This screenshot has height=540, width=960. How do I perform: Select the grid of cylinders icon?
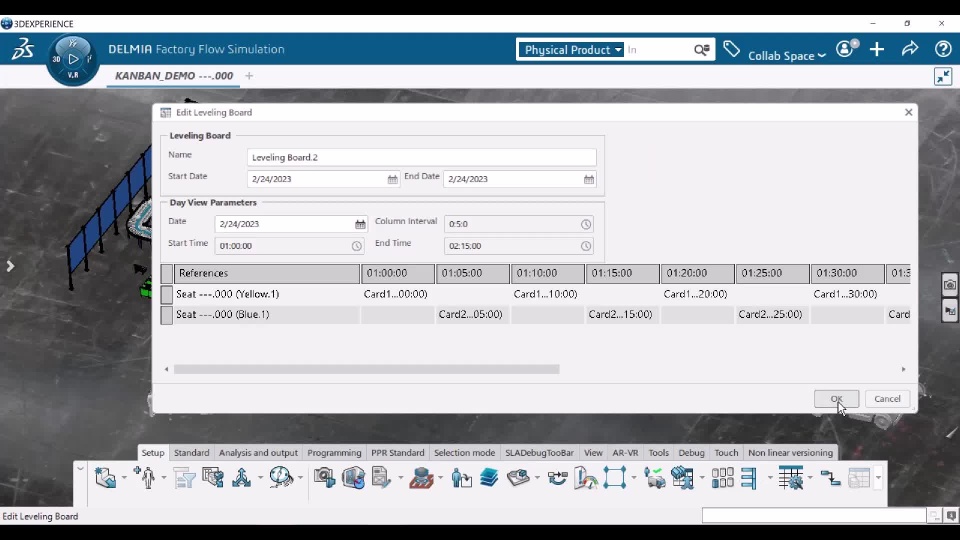tap(722, 478)
